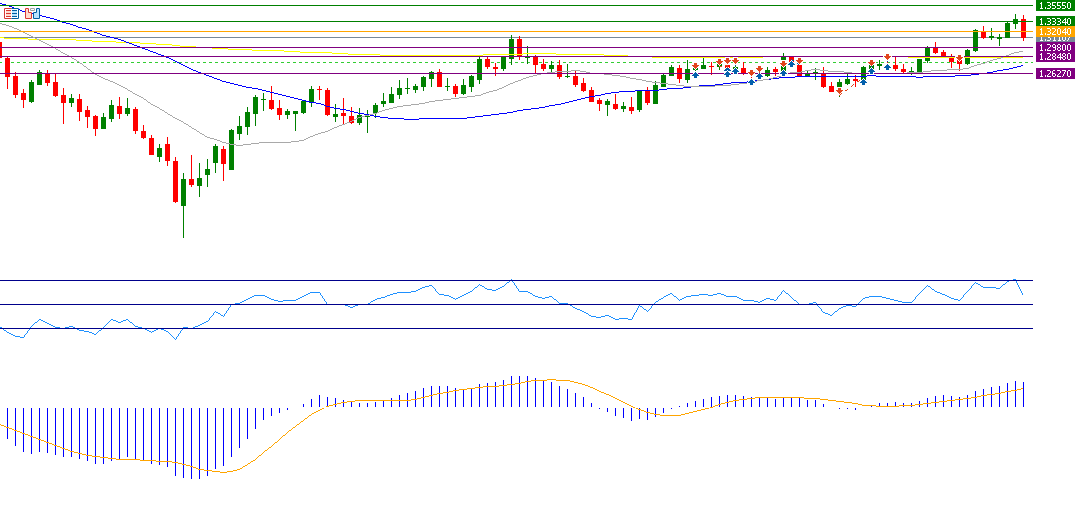Viewport: 1078px width, 509px height.
Task: Click the 1.35550 green price label
Action: tap(1055, 6)
